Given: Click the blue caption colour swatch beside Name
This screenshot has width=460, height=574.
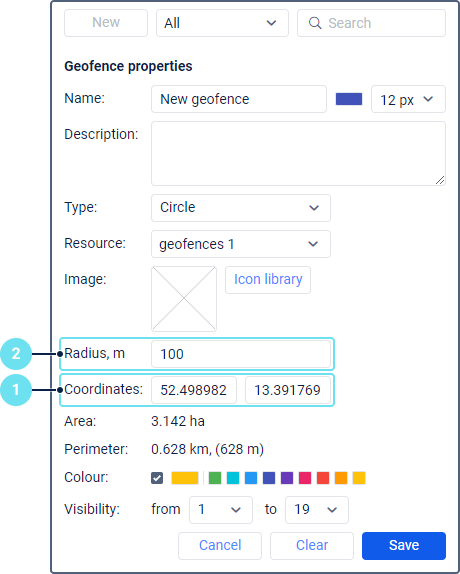Looking at the screenshot, I should (349, 99).
